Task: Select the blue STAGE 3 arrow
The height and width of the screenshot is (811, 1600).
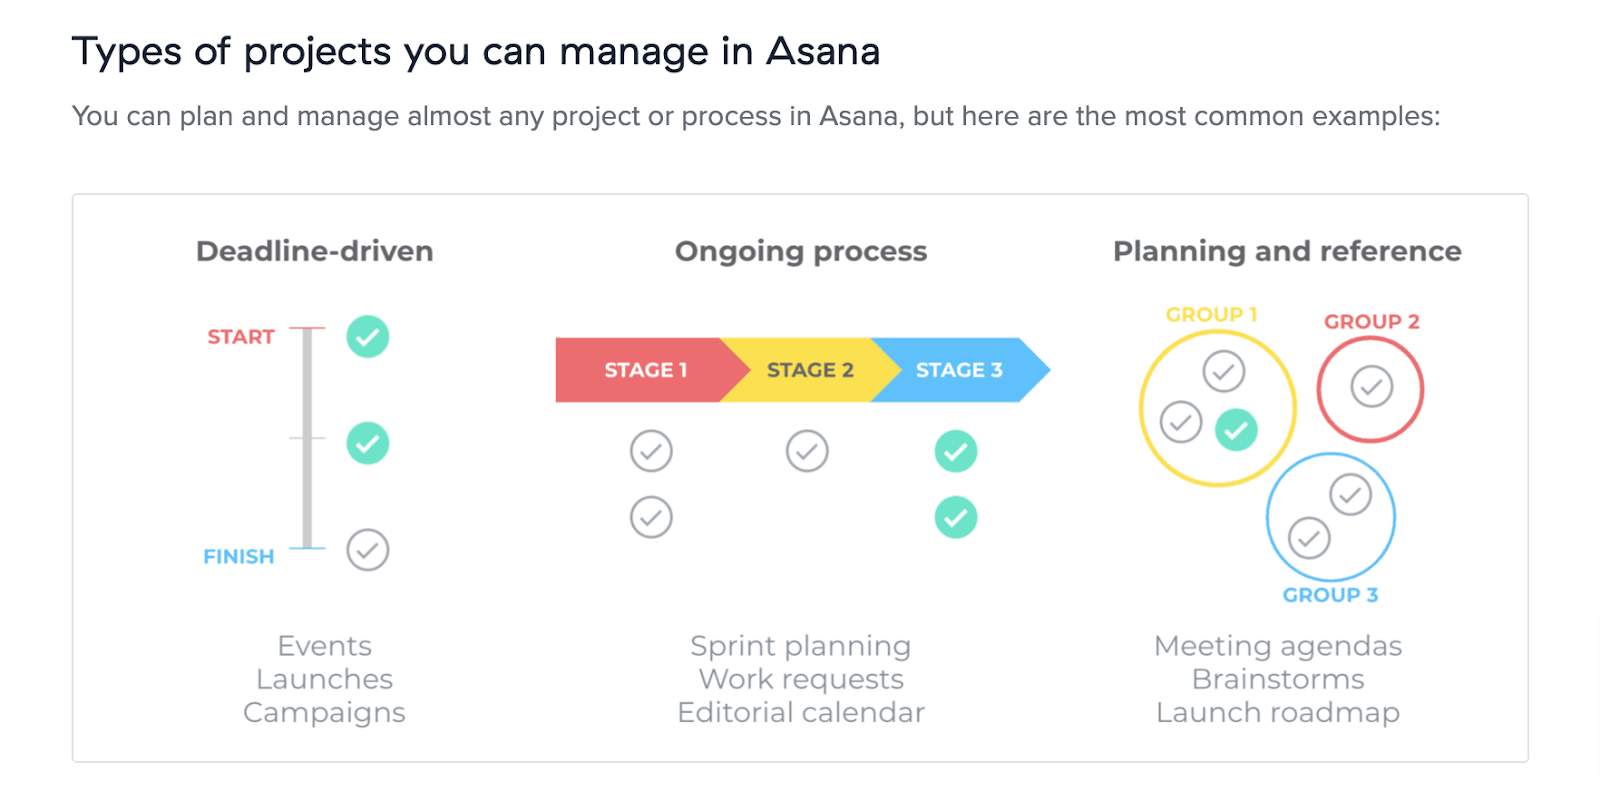Action: (x=960, y=370)
